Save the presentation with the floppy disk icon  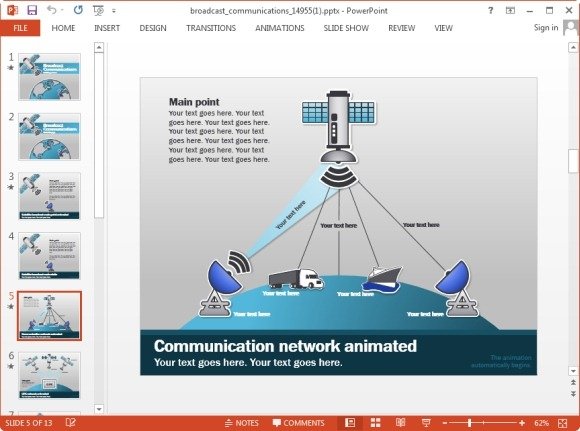point(32,10)
